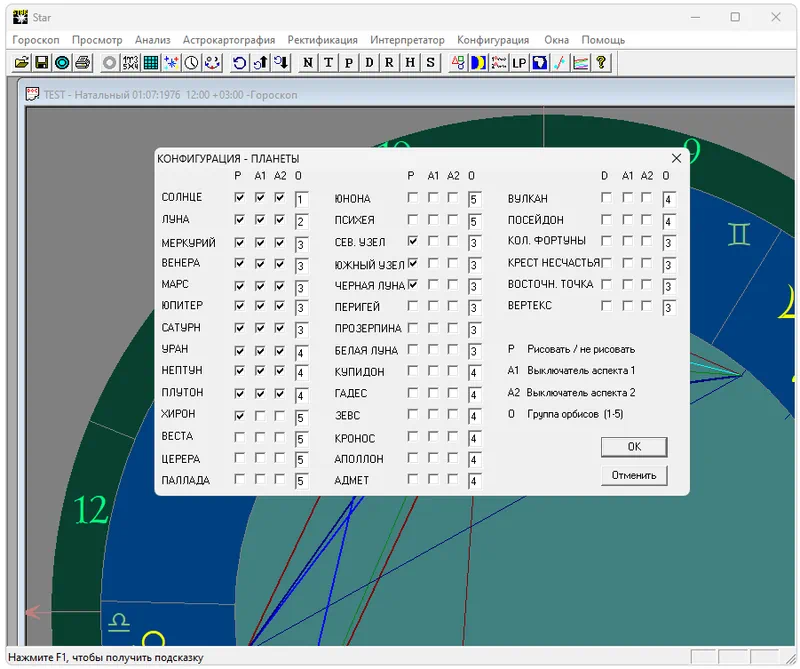Open horoscope file with the folder icon
The width and height of the screenshot is (800, 669).
point(21,63)
